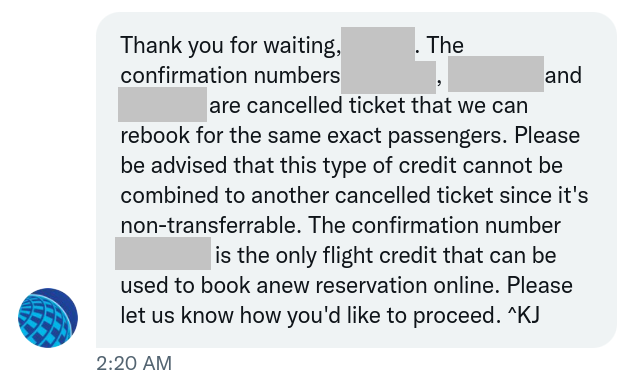Click the word 'non-transferrable' in the message
This screenshot has height=388, width=640.
click(208, 225)
